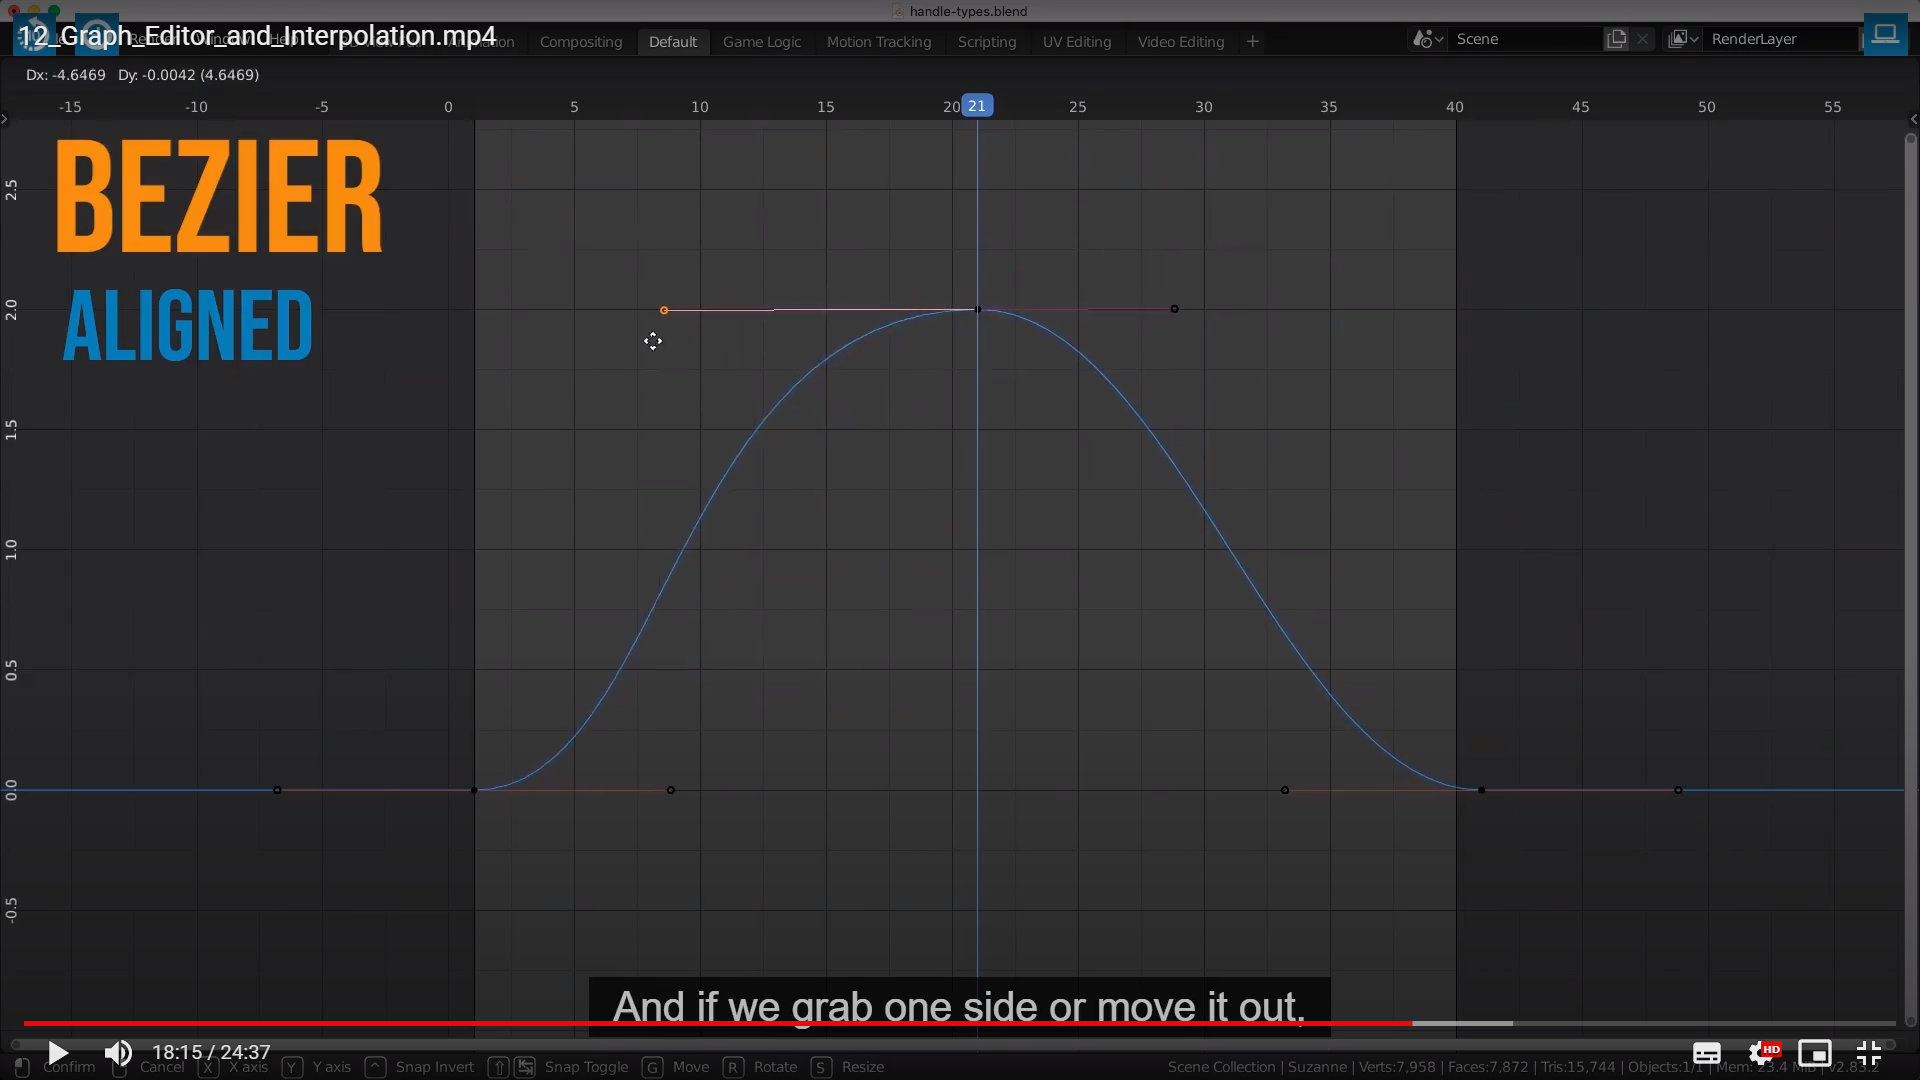This screenshot has width=1920, height=1080.
Task: Click the new scene copy icon
Action: pos(1616,39)
